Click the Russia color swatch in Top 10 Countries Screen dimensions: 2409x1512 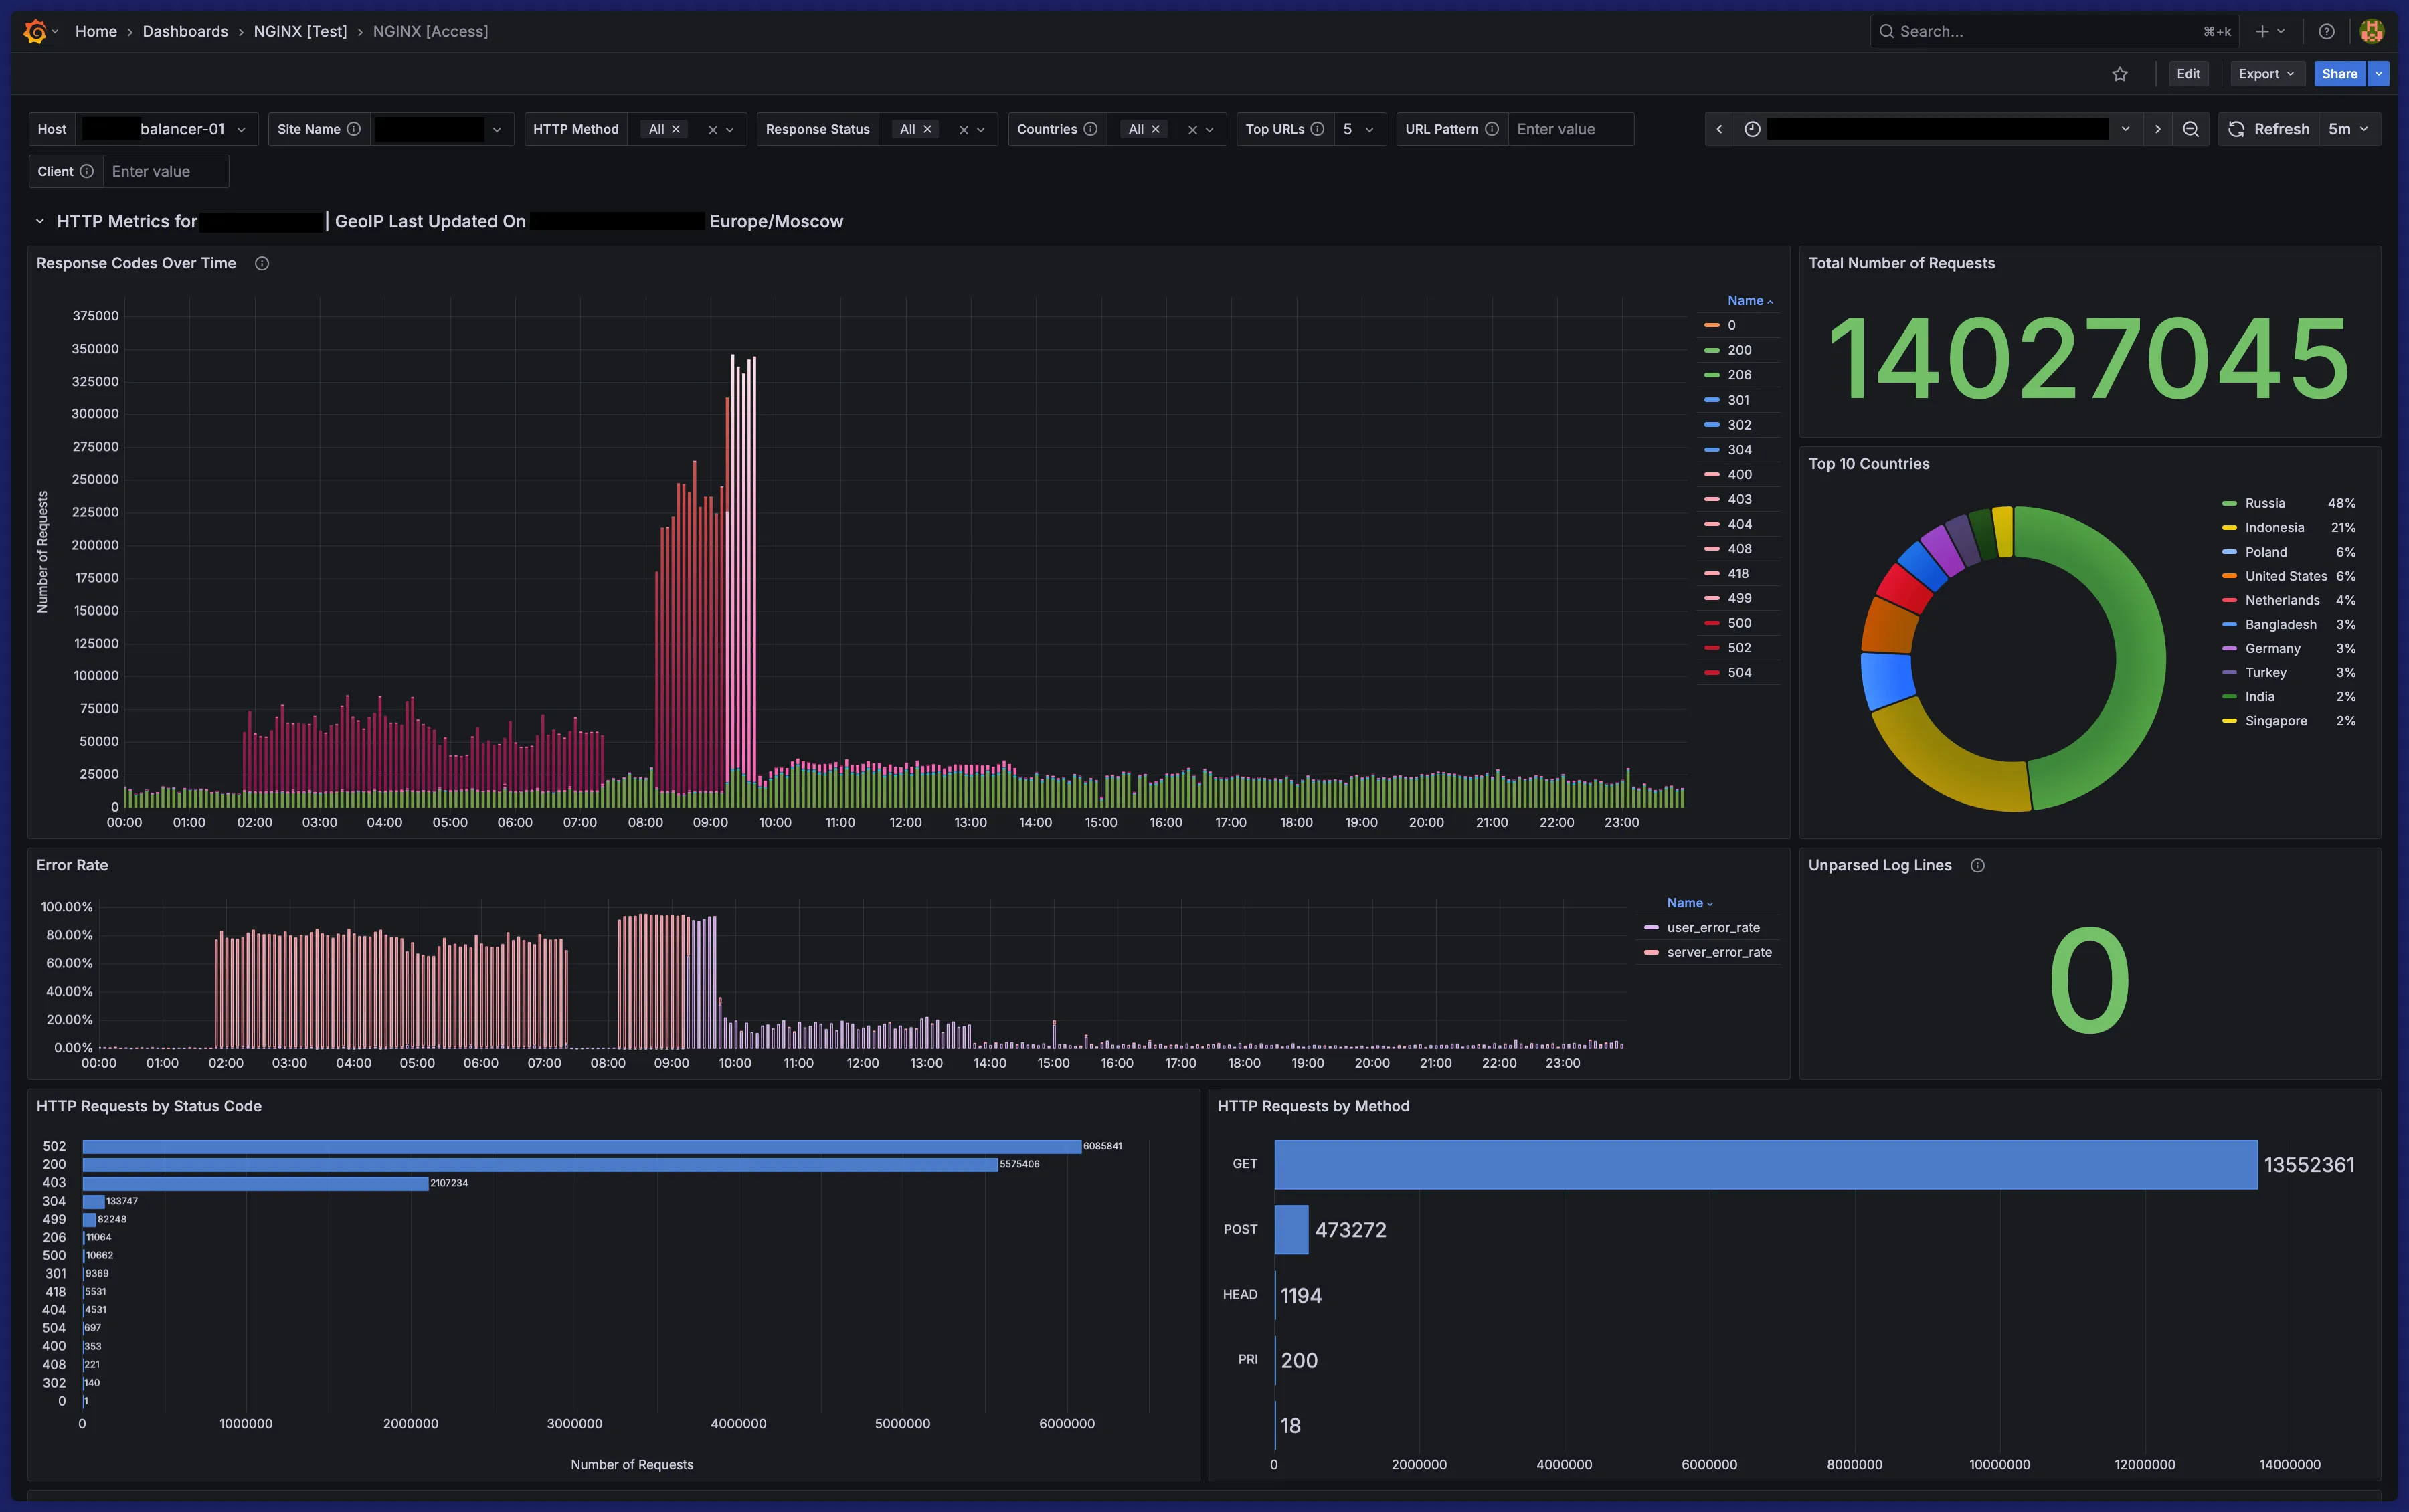coord(2229,503)
